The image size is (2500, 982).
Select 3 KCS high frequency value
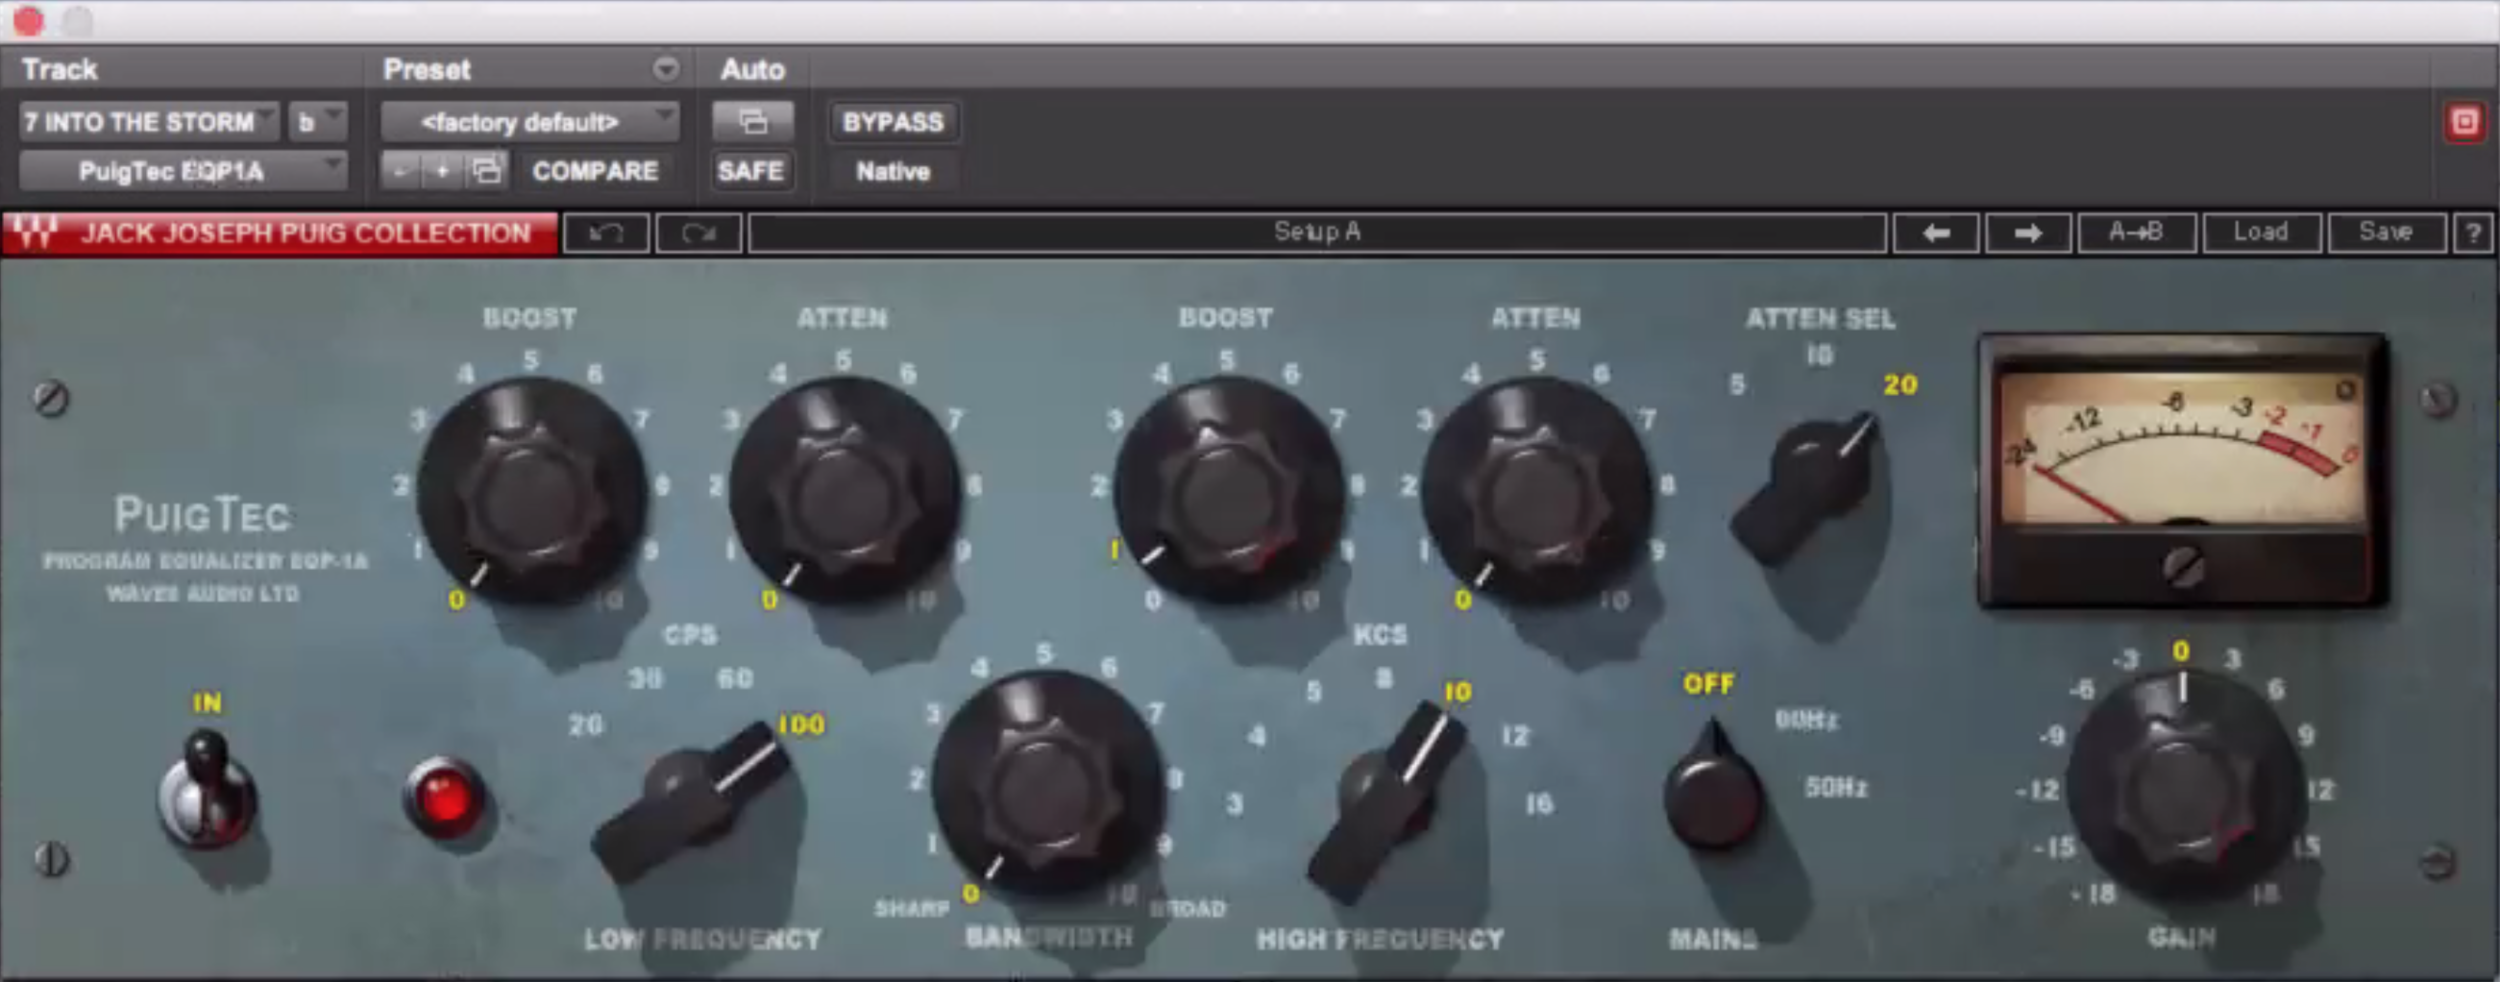pos(1235,803)
